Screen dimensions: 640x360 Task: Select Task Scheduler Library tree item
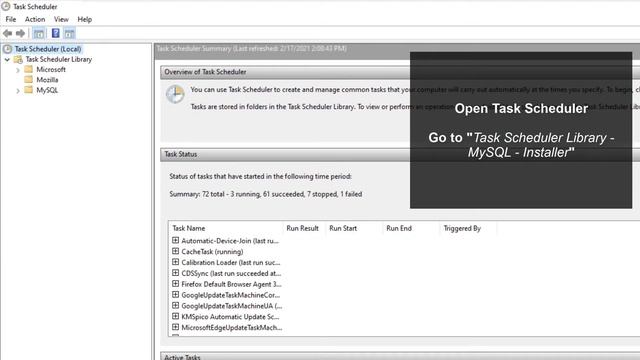click(x=59, y=60)
